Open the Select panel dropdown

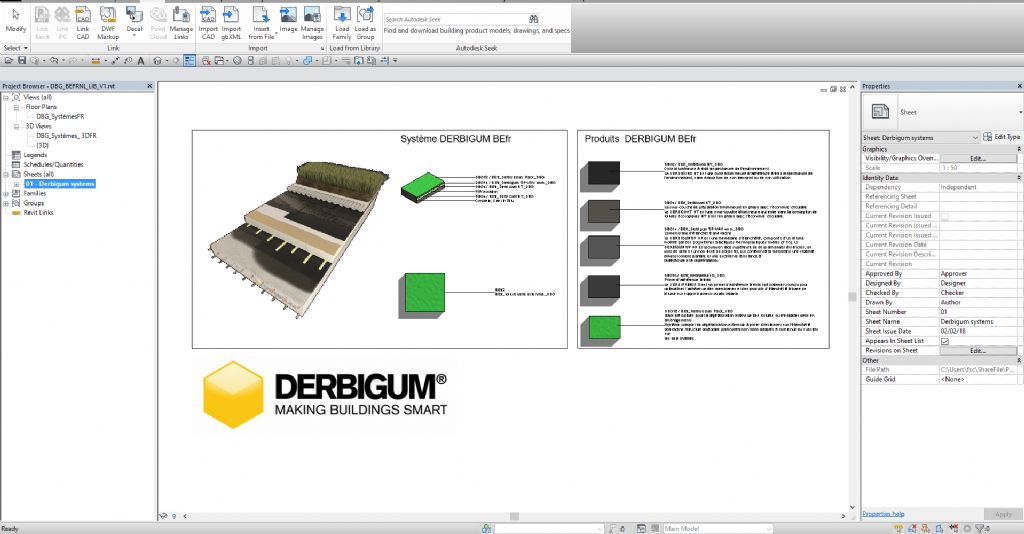[x=15, y=47]
